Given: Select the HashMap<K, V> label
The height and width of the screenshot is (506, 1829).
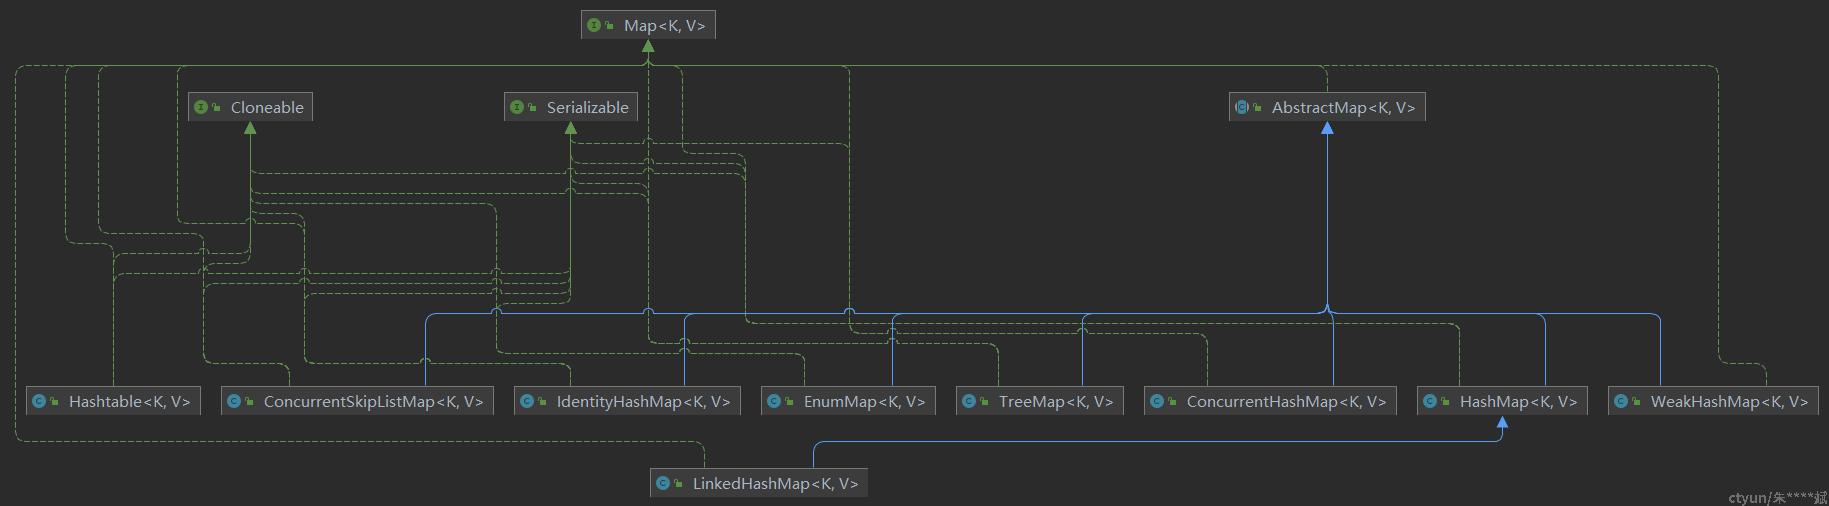Looking at the screenshot, I should (x=1518, y=401).
